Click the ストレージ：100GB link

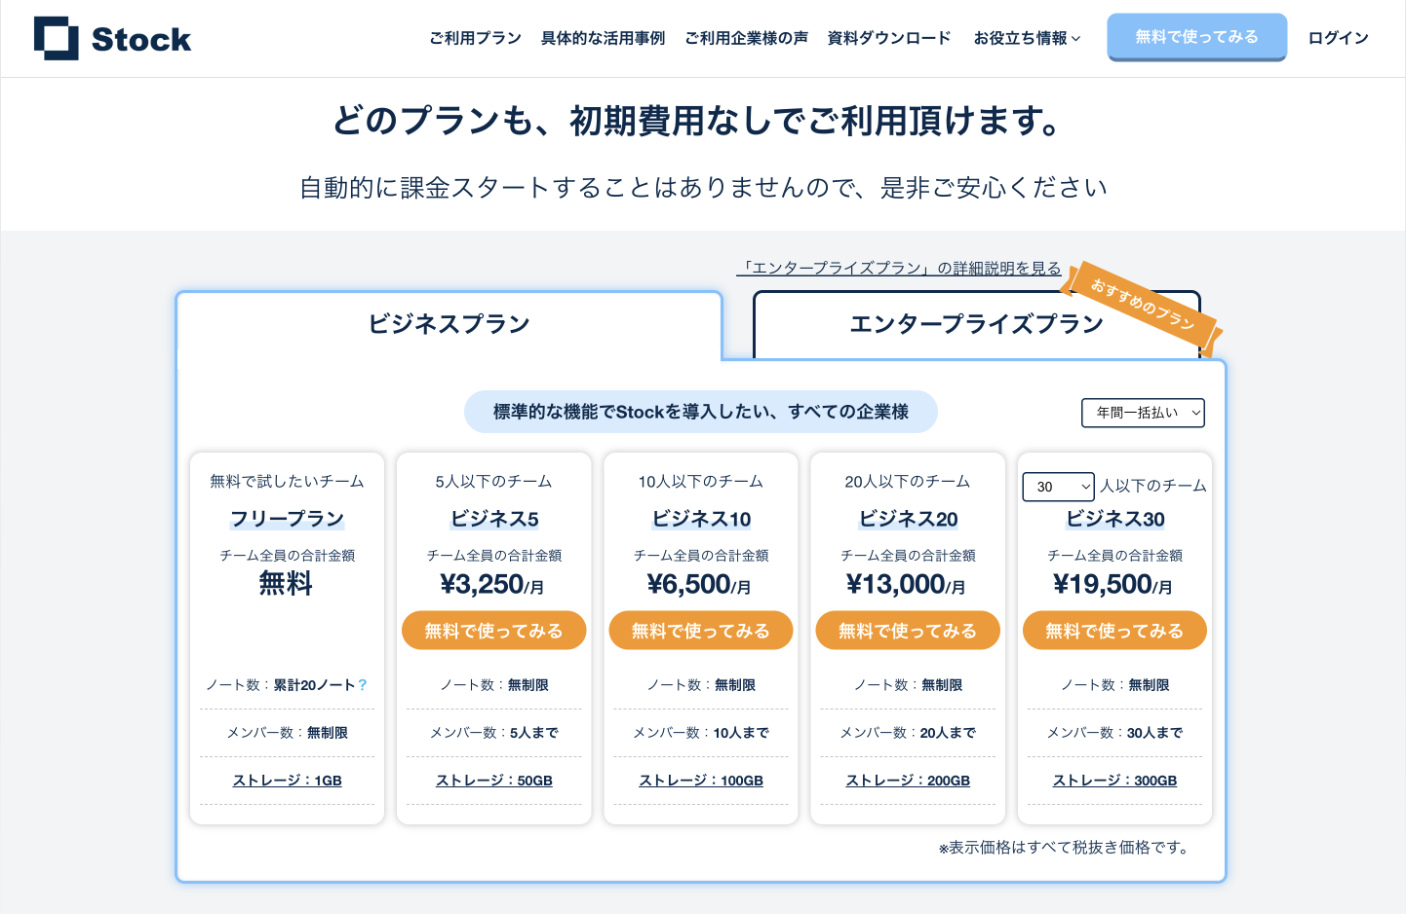coord(701,781)
